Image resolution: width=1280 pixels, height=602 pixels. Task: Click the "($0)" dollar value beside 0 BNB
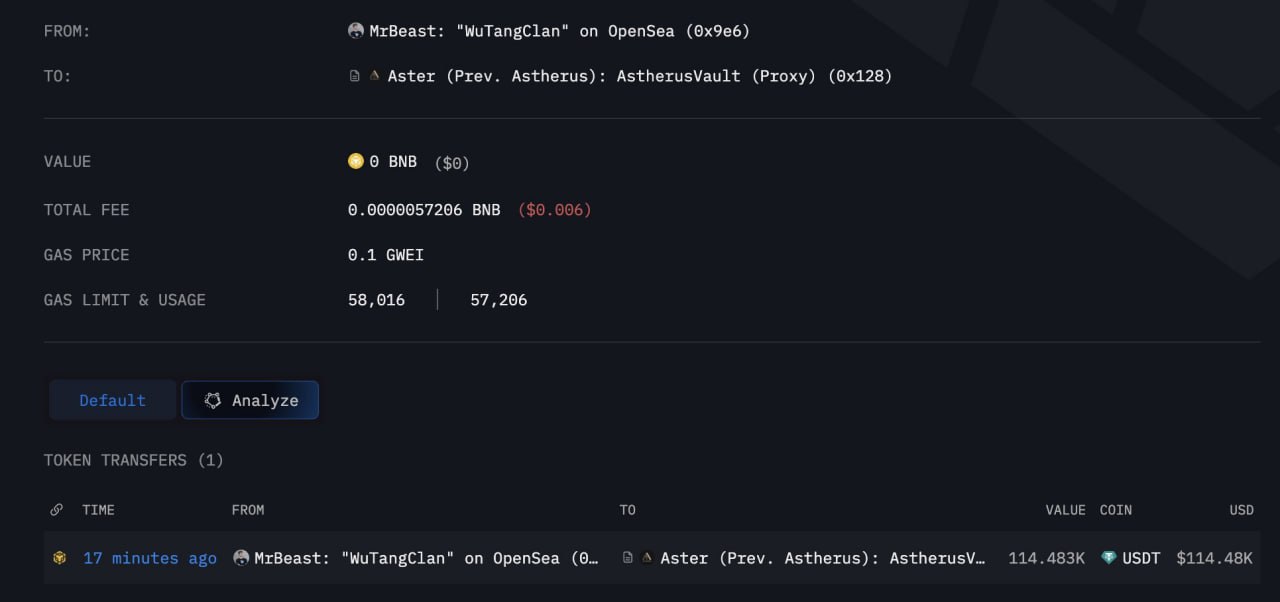click(x=452, y=162)
